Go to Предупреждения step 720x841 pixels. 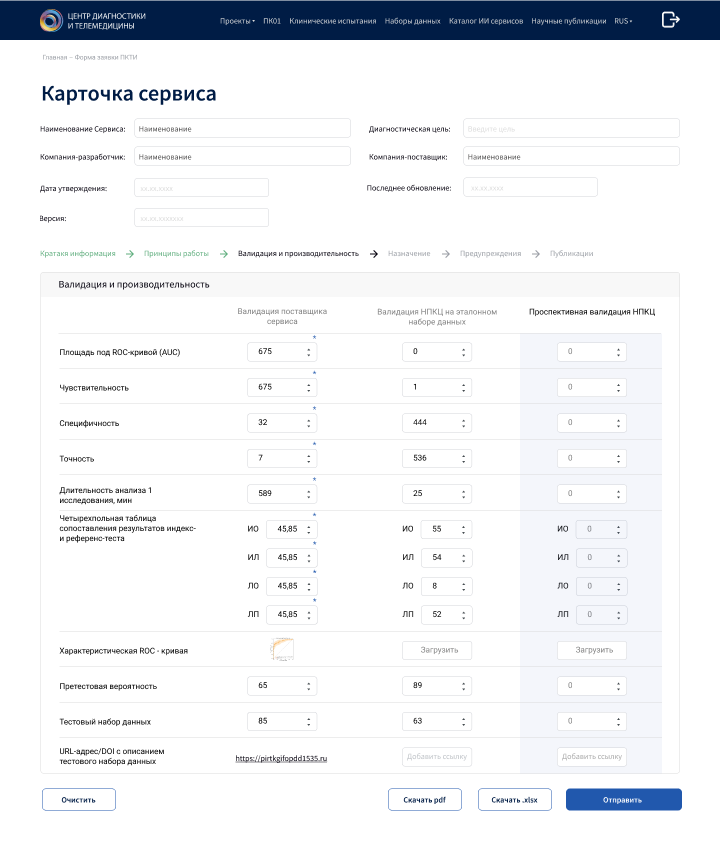tap(490, 254)
